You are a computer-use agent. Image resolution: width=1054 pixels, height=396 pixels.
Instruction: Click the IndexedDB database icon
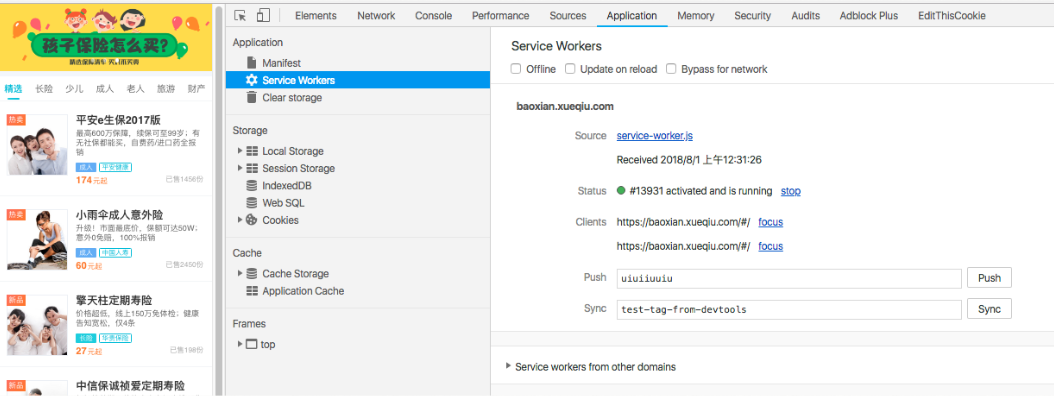point(252,186)
